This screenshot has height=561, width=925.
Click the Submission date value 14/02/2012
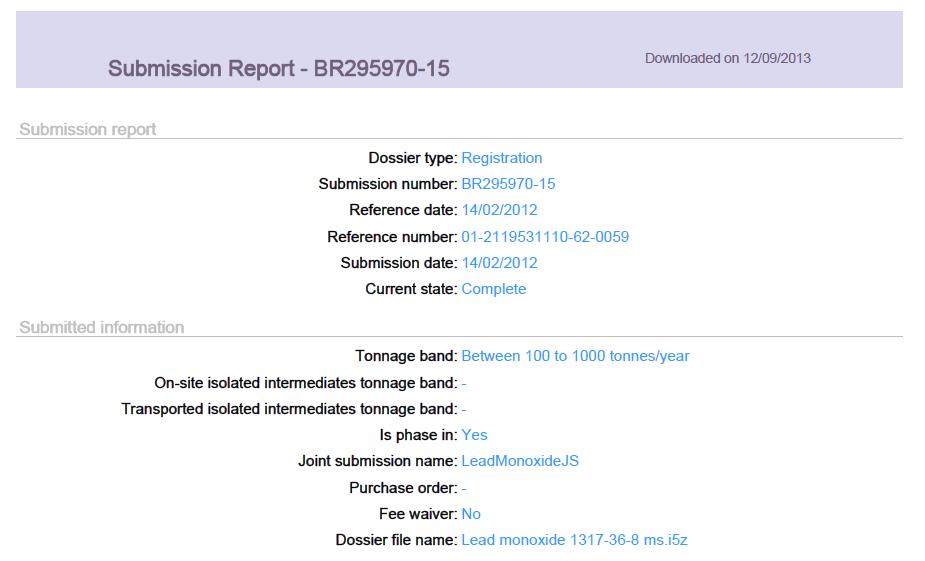point(499,263)
